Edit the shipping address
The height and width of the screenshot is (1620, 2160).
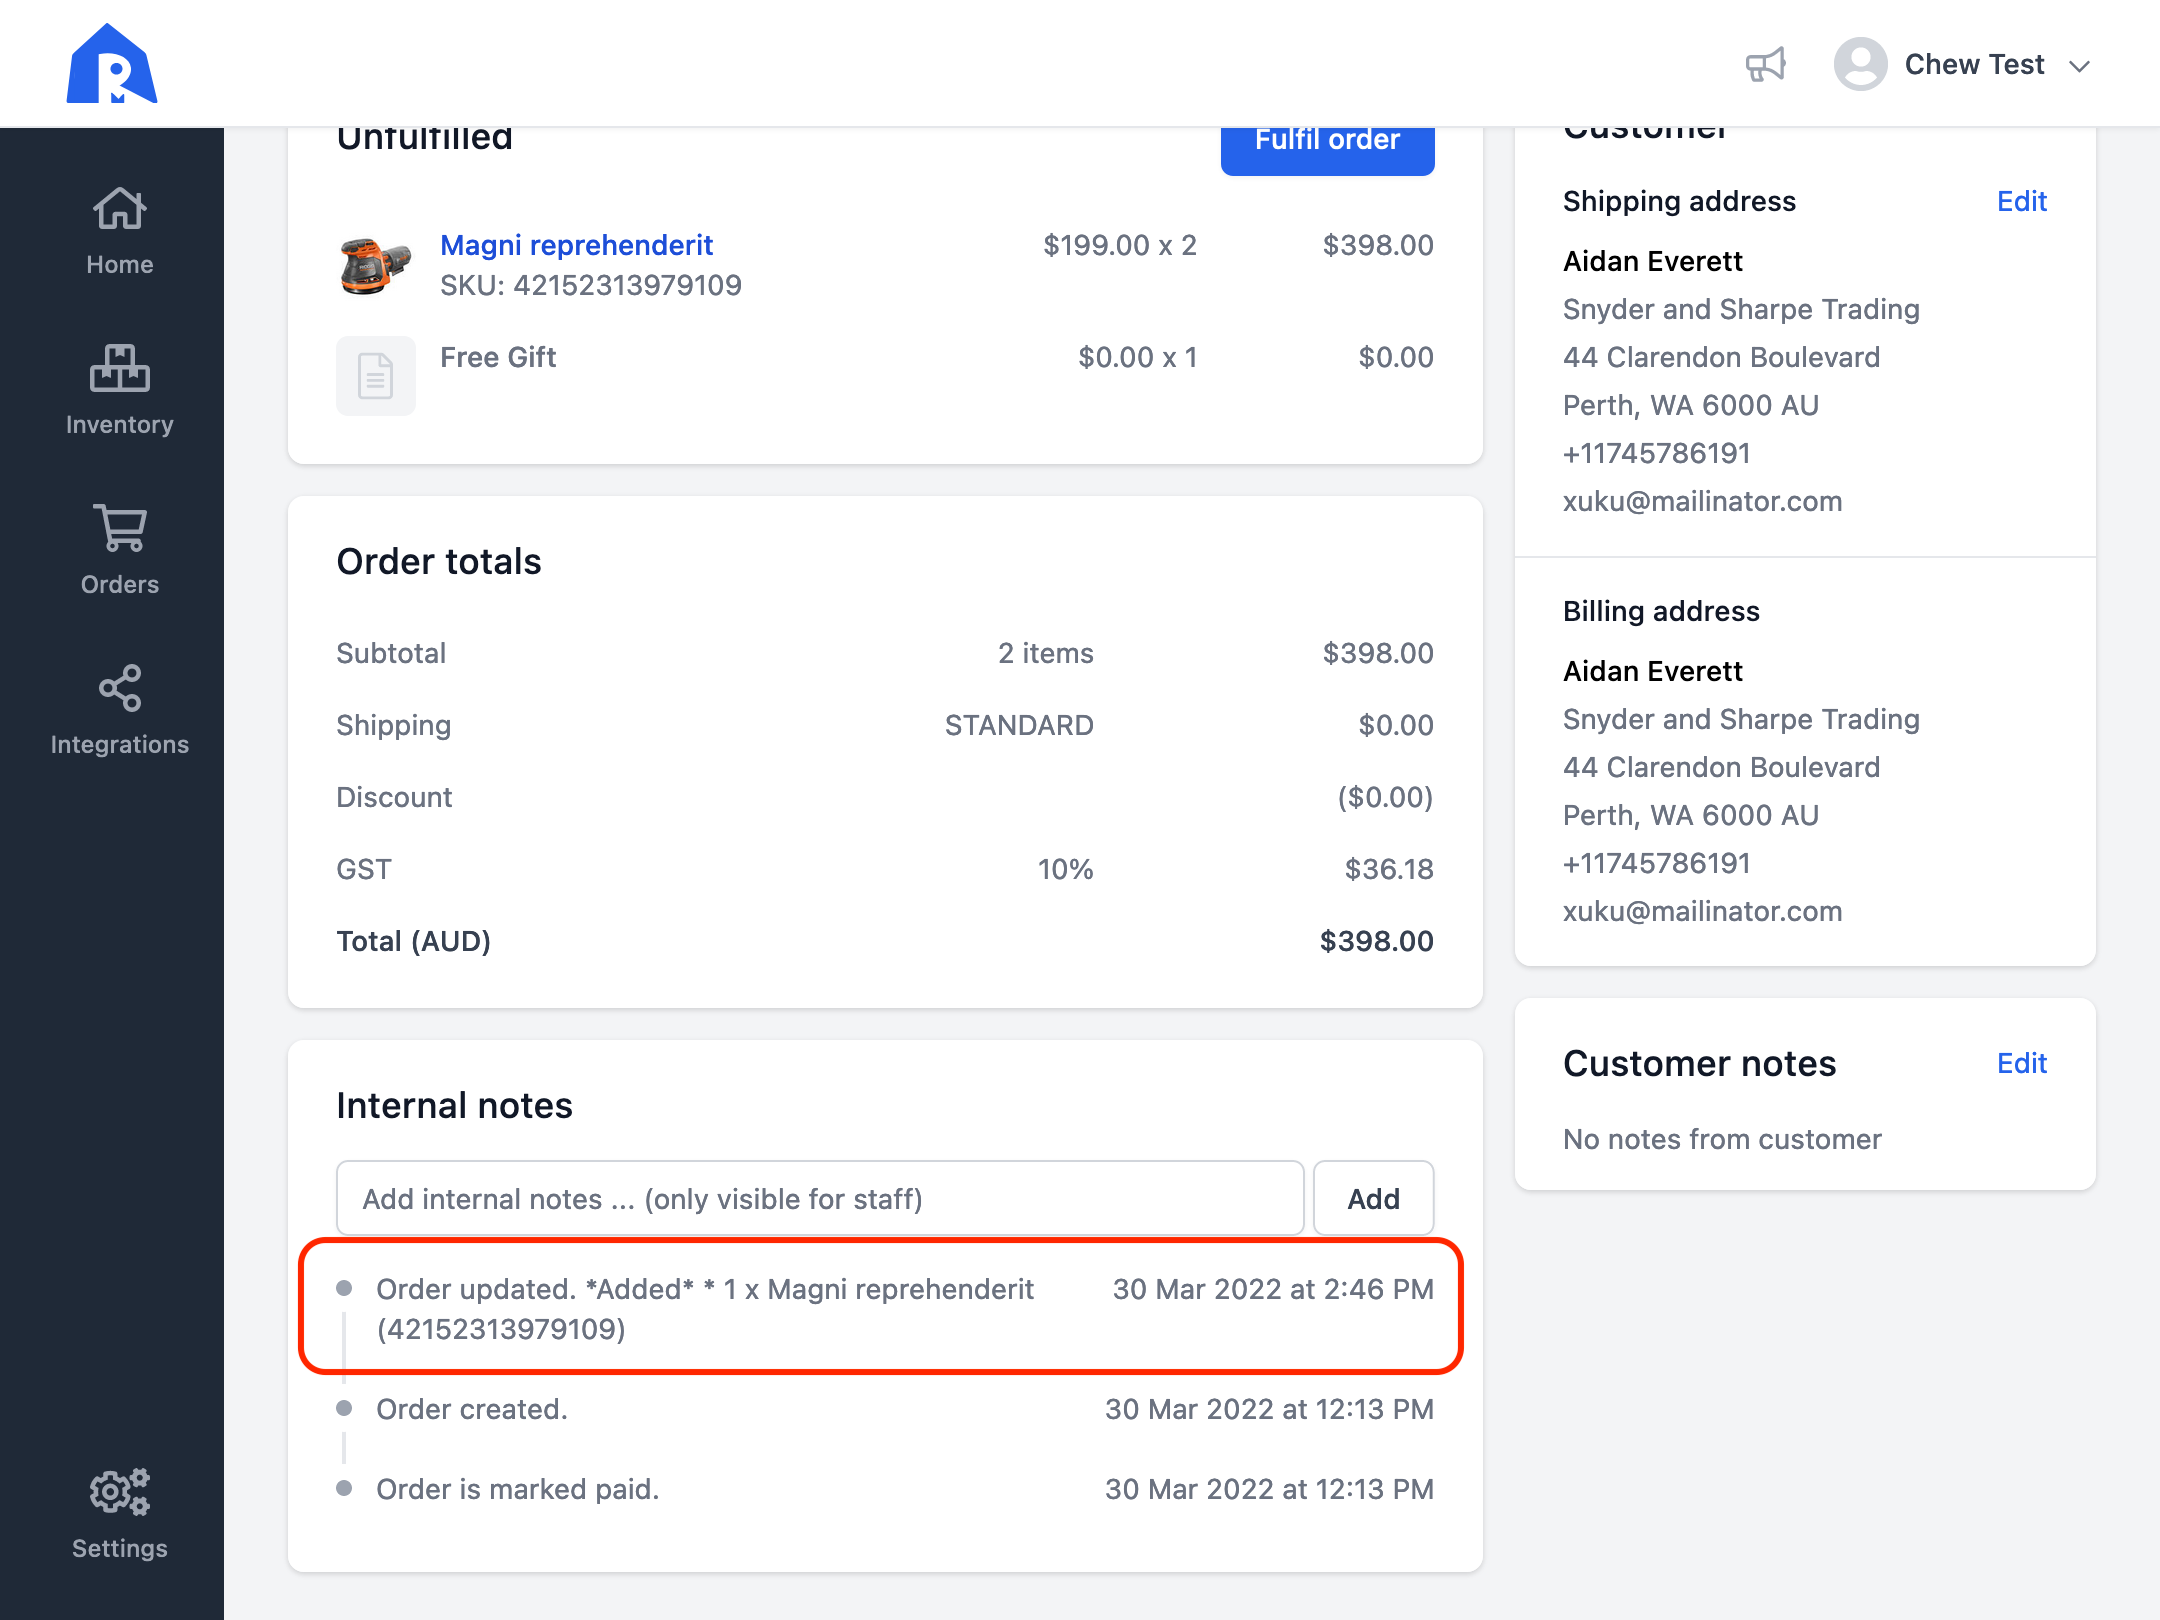point(2021,201)
